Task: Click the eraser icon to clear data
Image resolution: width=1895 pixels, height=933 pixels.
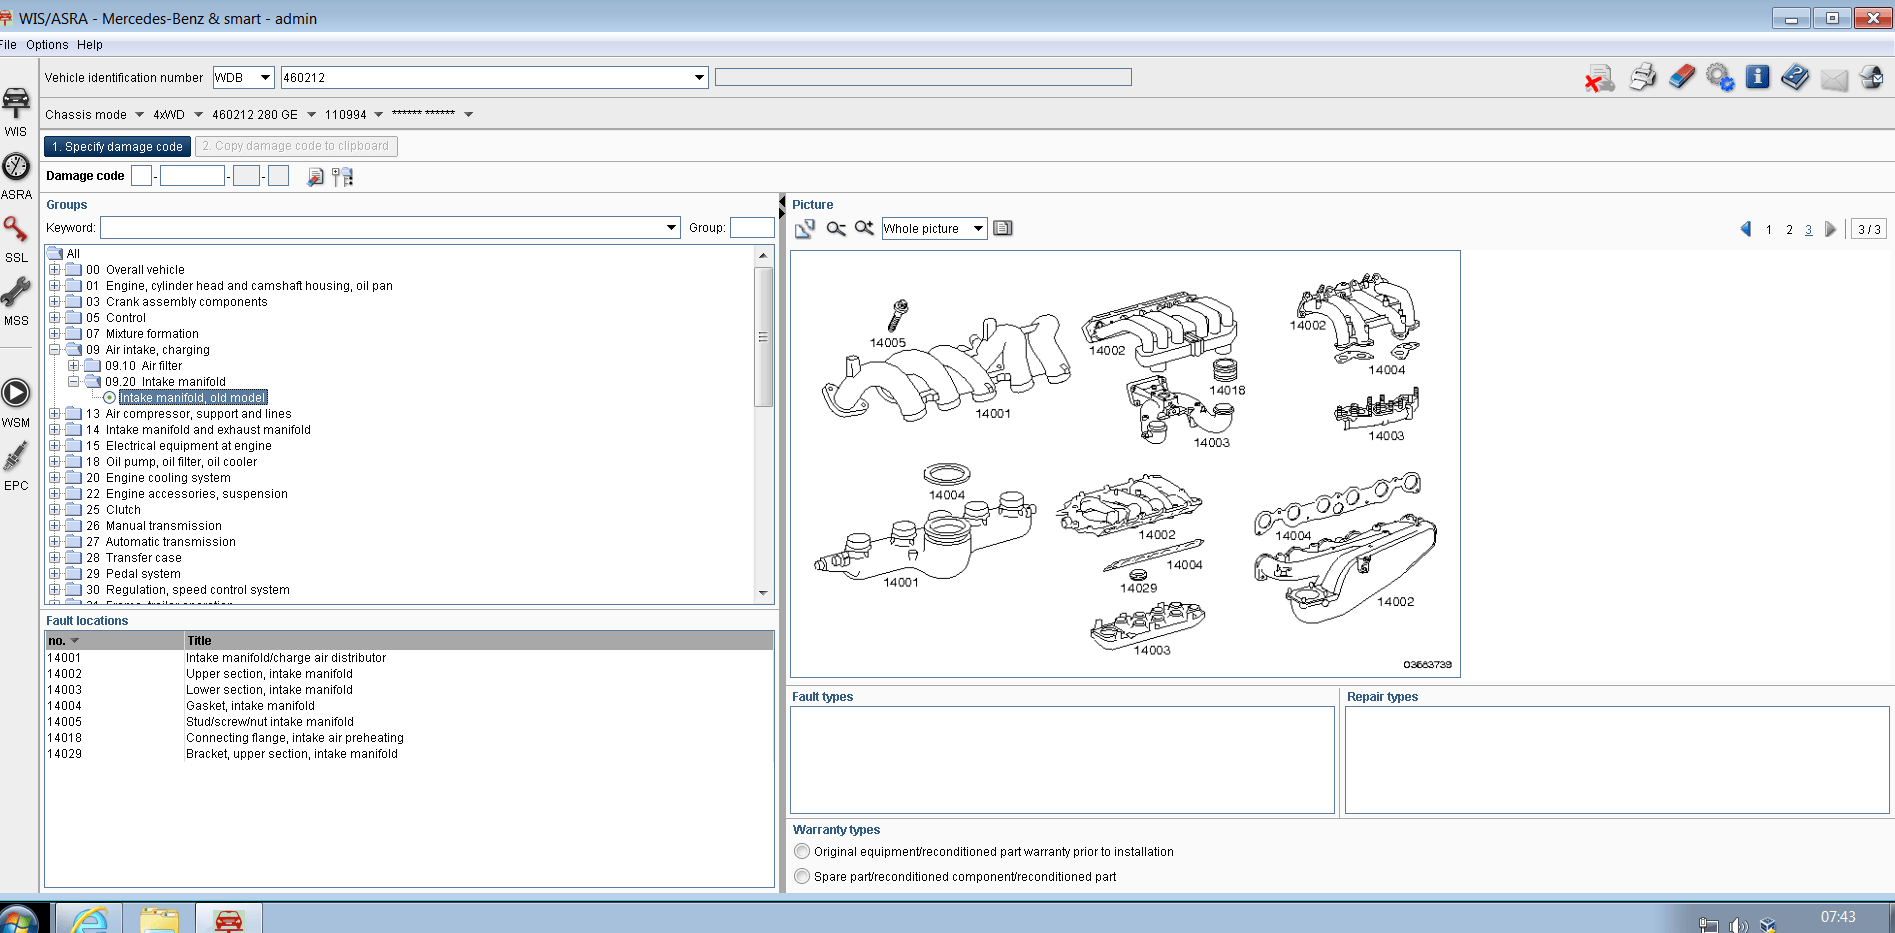Action: pos(1681,77)
